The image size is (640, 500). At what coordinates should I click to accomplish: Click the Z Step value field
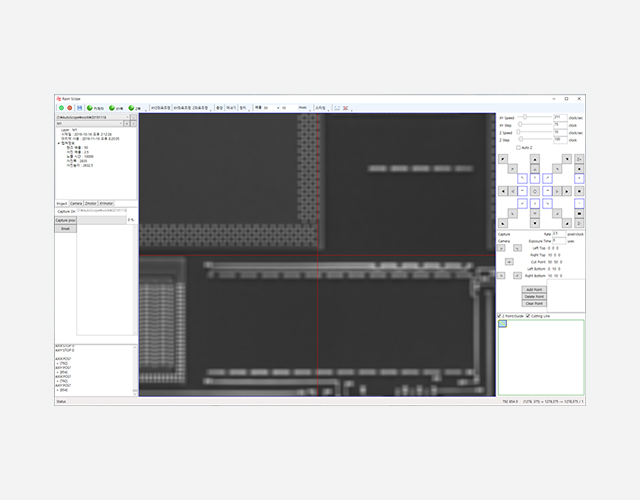point(560,140)
